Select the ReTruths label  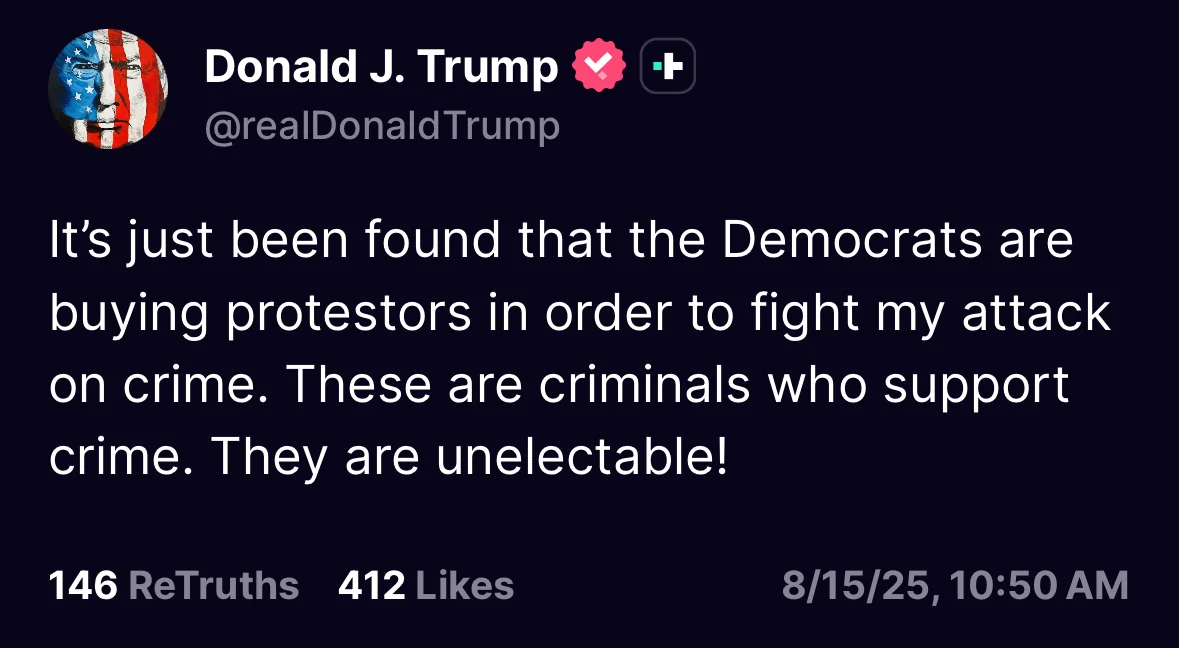214,586
